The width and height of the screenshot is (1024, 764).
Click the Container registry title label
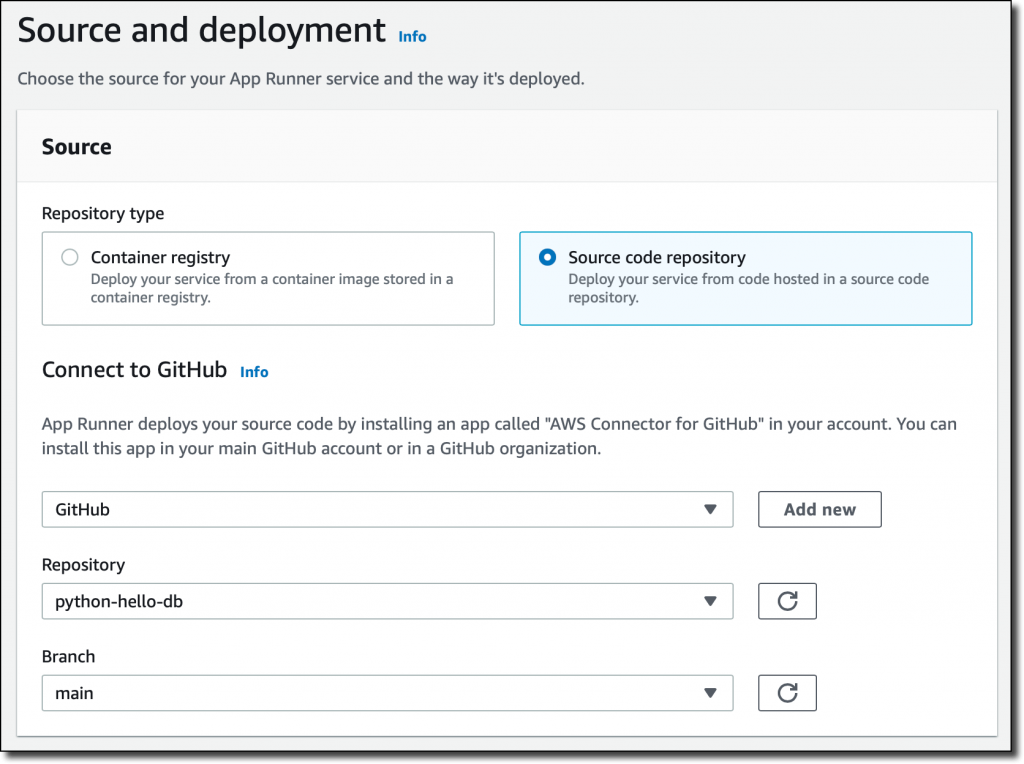pyautogui.click(x=161, y=257)
